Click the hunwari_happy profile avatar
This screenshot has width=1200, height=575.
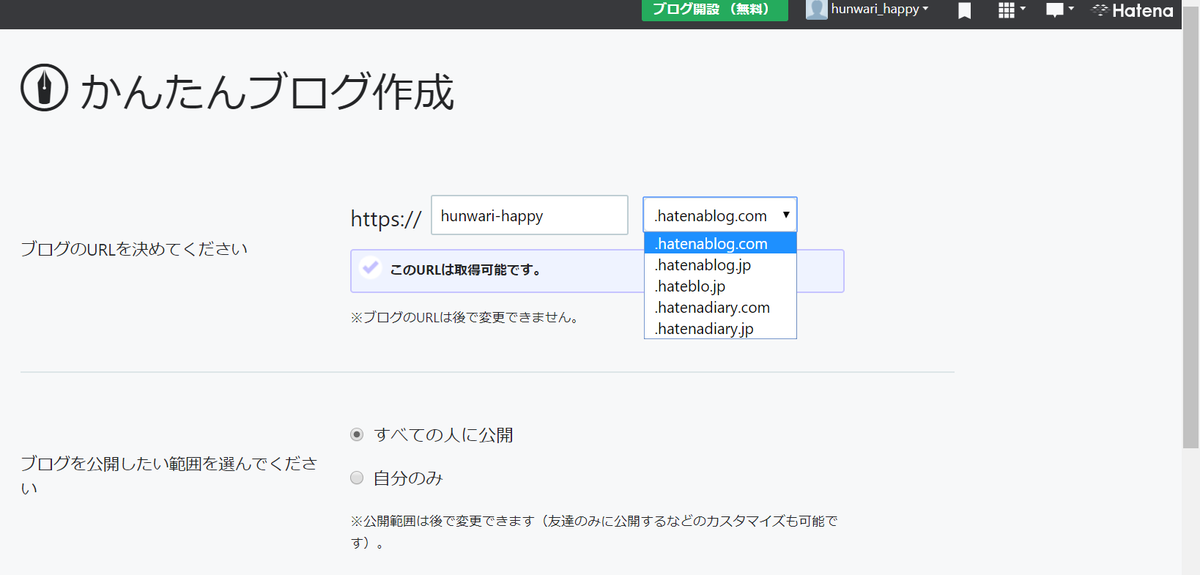pyautogui.click(x=817, y=9)
